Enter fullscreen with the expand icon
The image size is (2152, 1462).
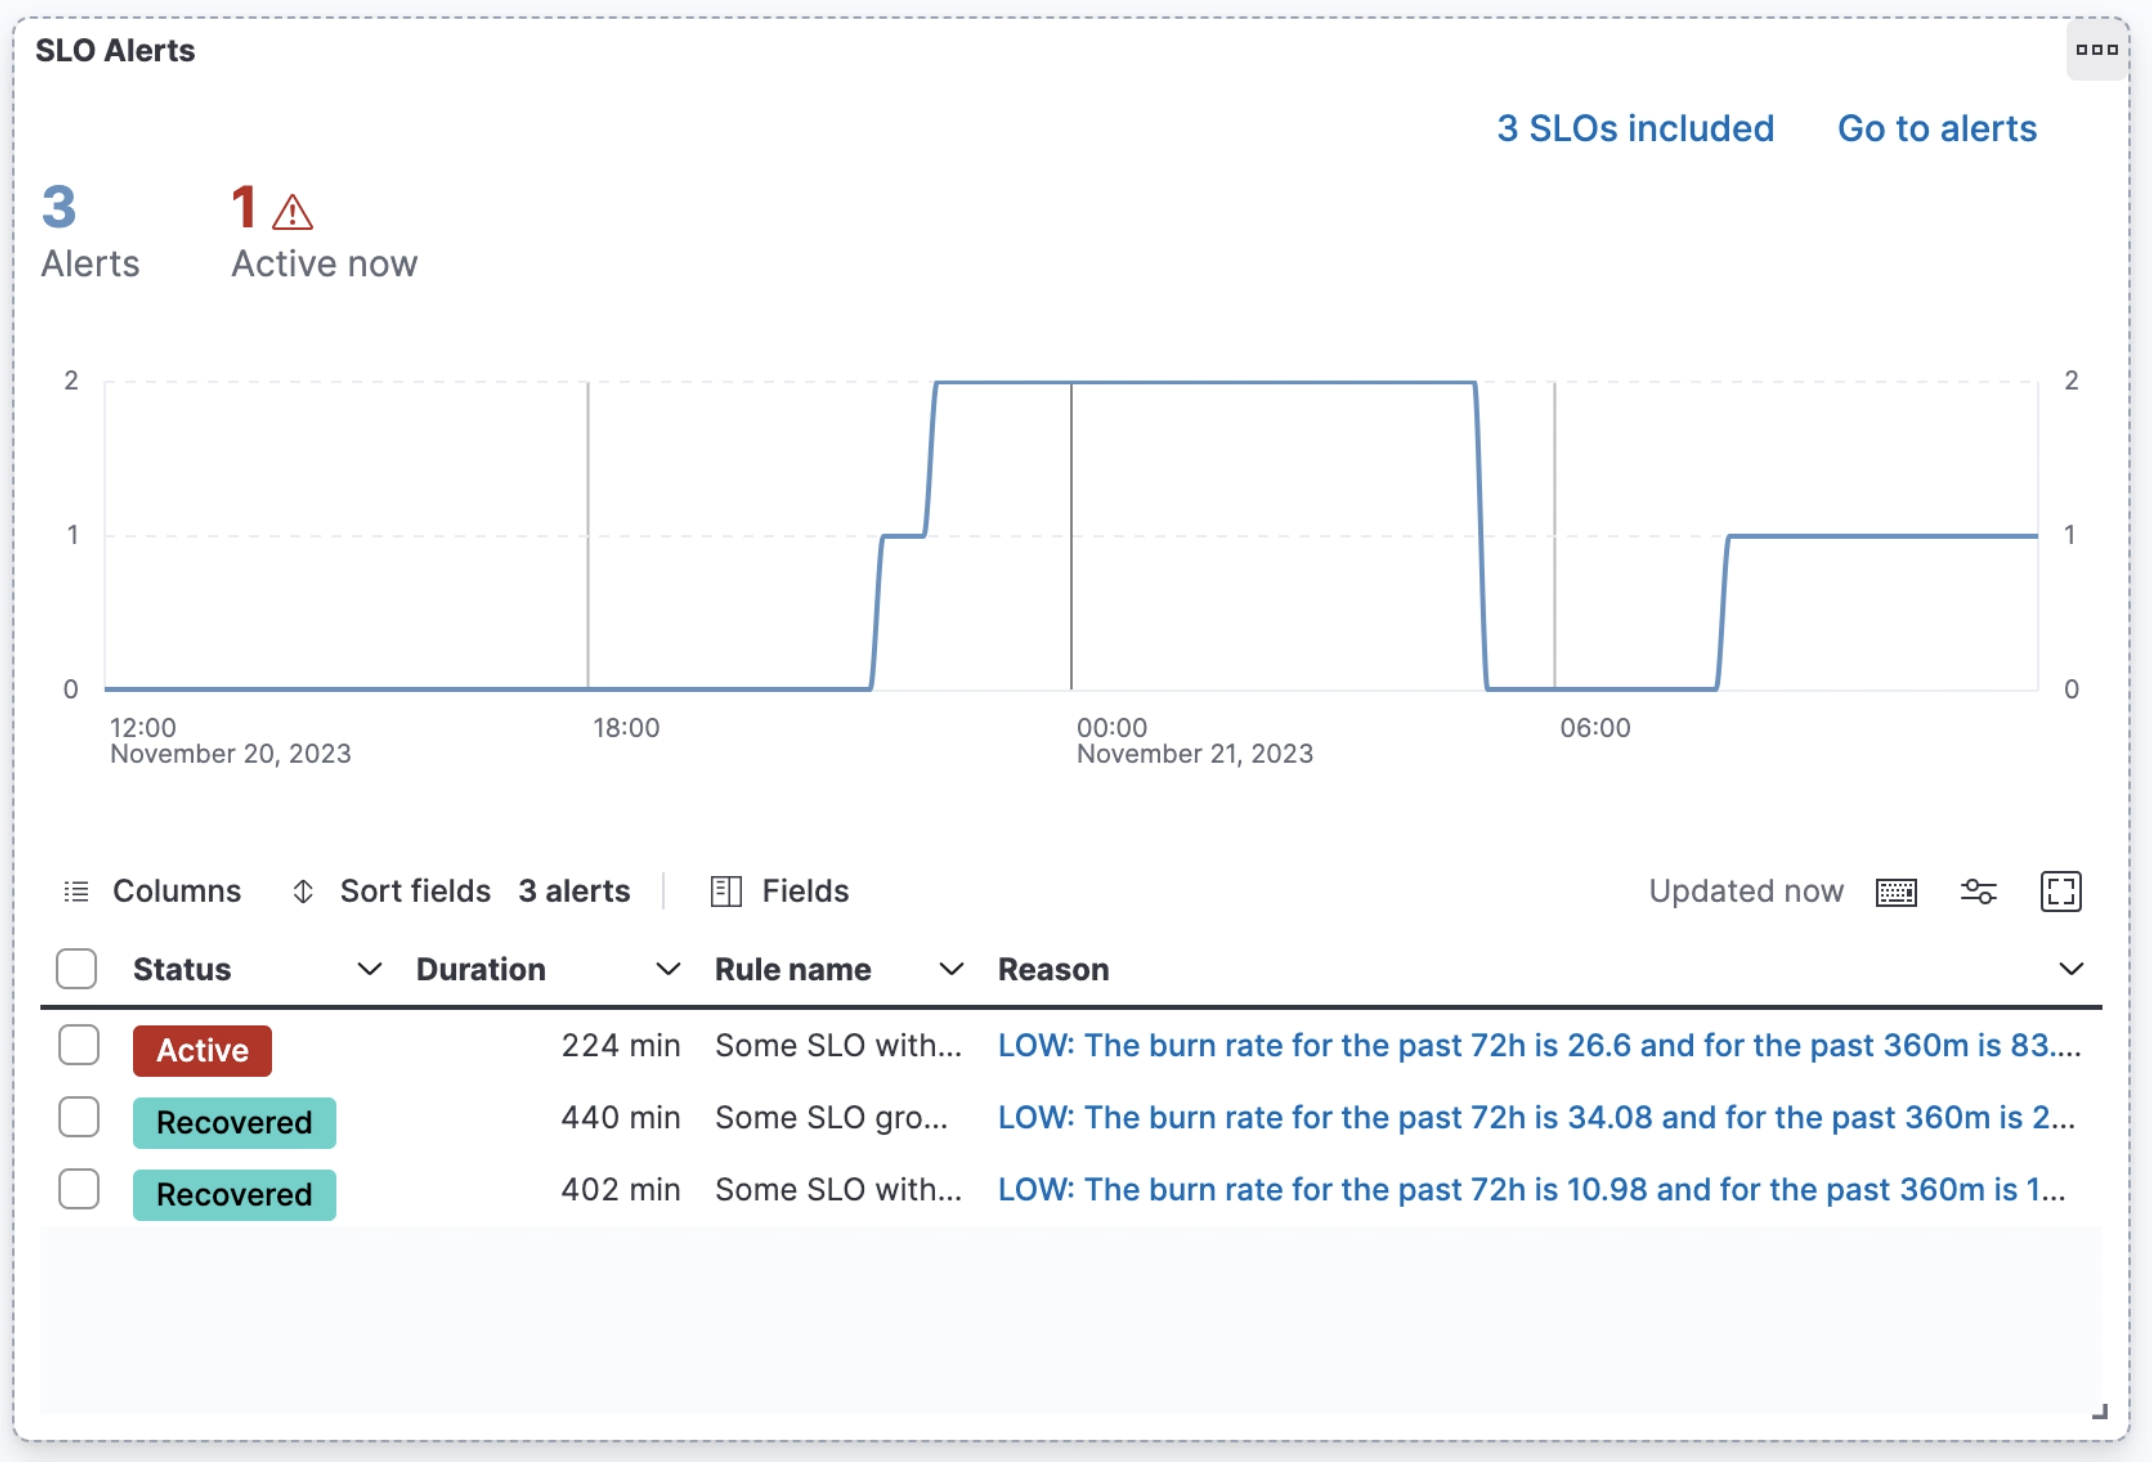[2061, 892]
